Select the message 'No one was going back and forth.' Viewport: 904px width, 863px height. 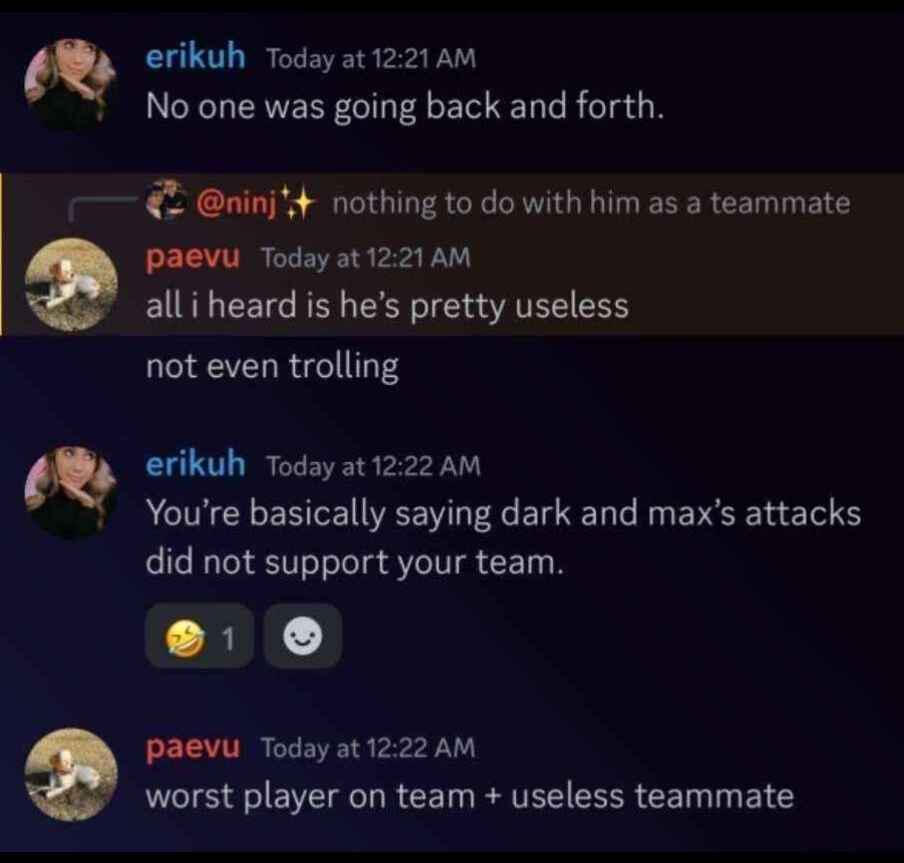click(x=405, y=107)
